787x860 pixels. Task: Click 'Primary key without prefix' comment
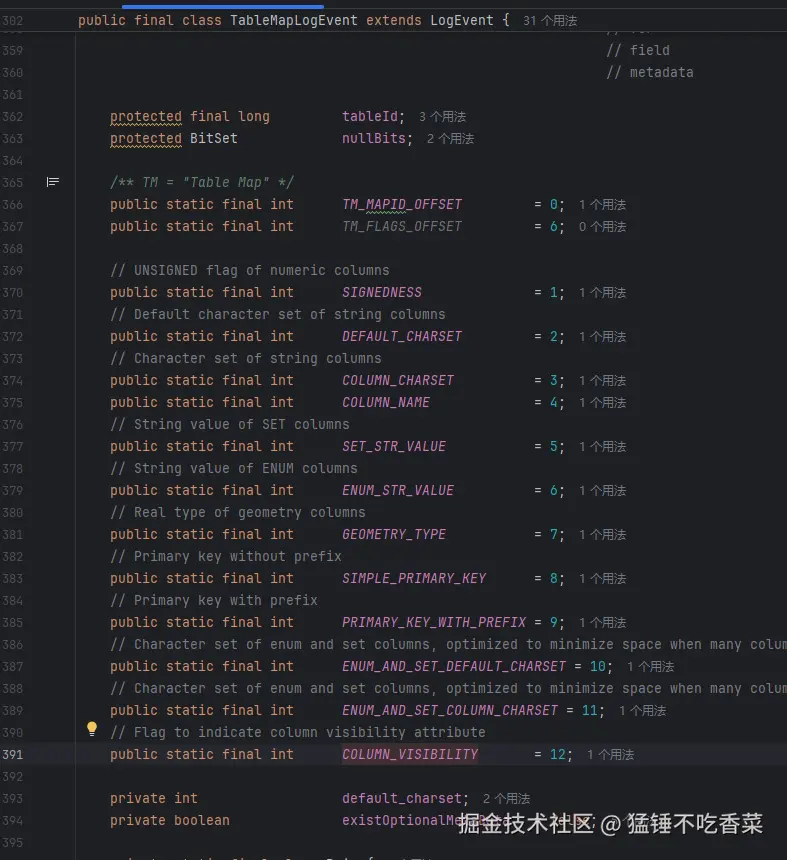[x=225, y=556]
